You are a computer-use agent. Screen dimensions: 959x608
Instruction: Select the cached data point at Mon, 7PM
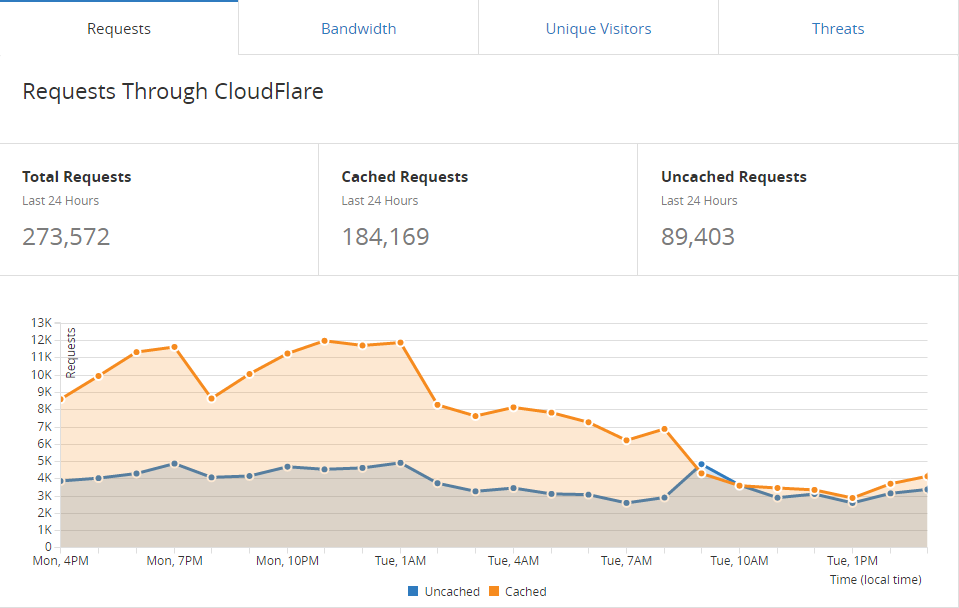(x=174, y=347)
